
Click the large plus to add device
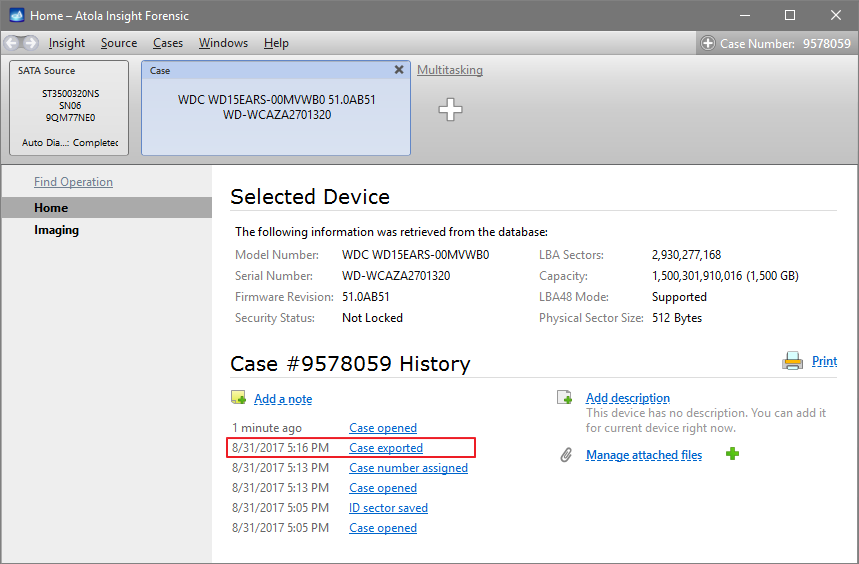coord(450,110)
